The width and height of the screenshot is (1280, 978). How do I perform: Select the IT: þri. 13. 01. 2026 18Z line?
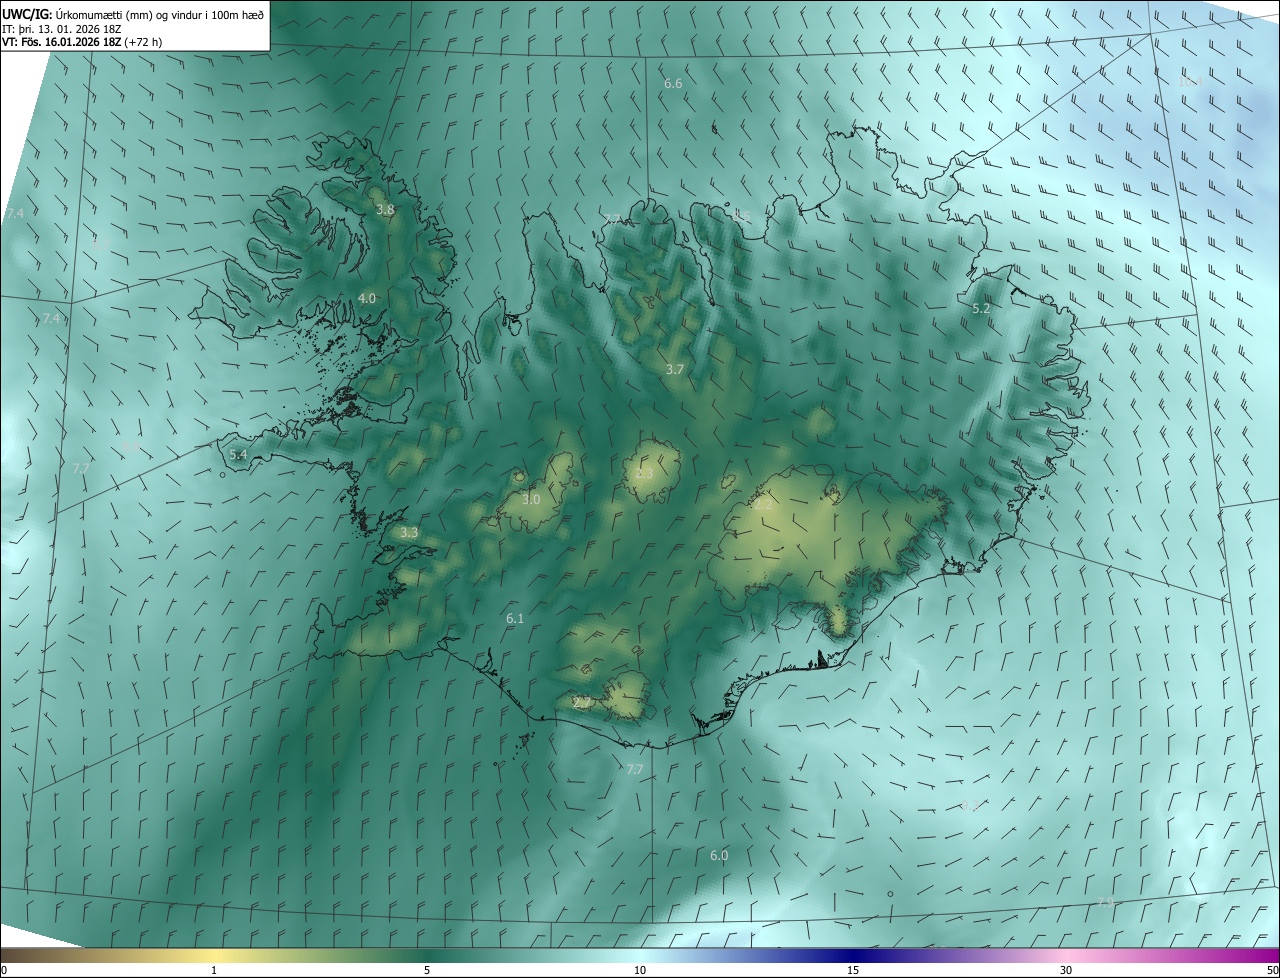pyautogui.click(x=62, y=28)
